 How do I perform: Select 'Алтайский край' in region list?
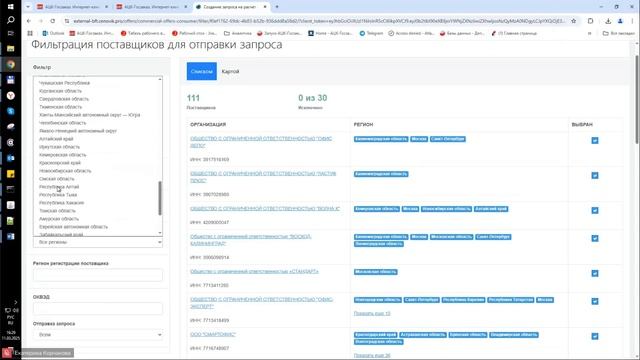[x=56, y=139]
